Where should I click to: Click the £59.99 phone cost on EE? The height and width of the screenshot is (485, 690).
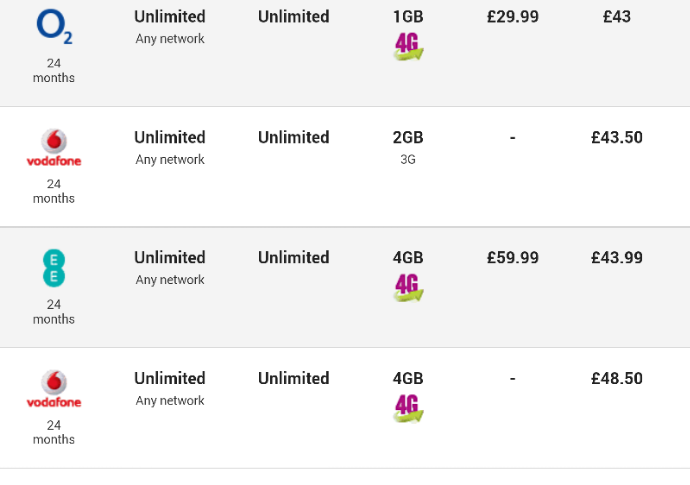tap(513, 257)
